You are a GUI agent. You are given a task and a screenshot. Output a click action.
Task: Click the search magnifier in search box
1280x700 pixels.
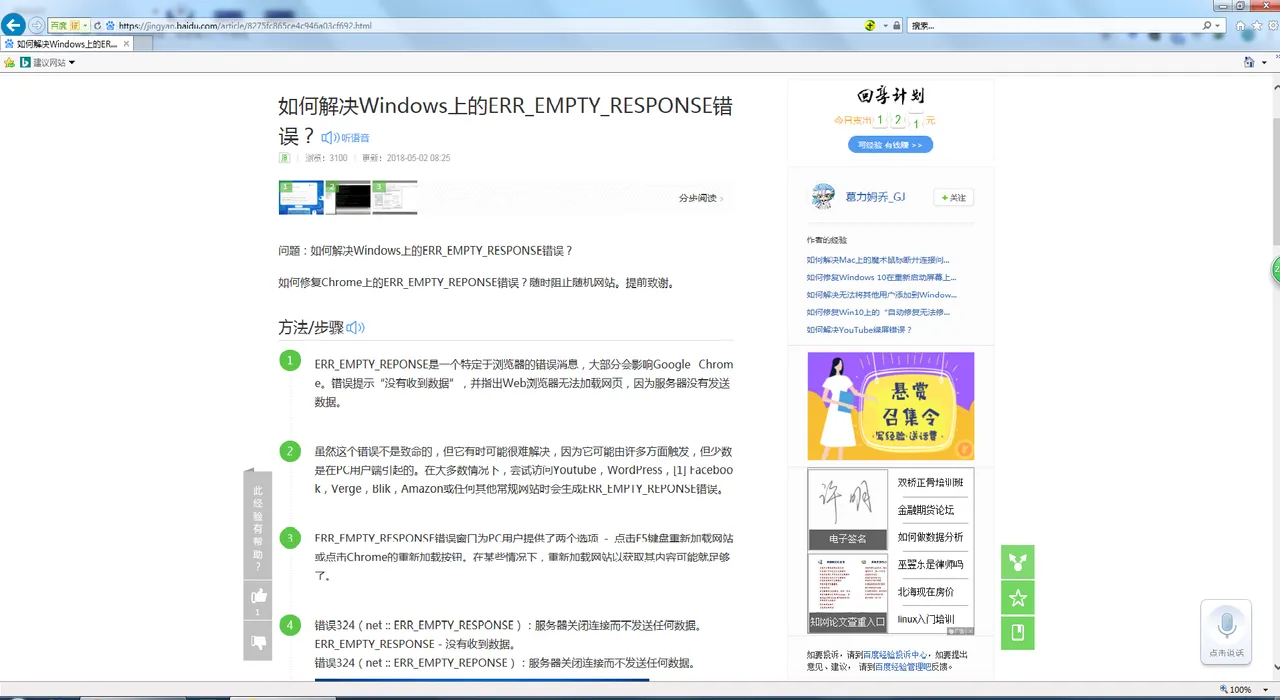[x=1207, y=25]
